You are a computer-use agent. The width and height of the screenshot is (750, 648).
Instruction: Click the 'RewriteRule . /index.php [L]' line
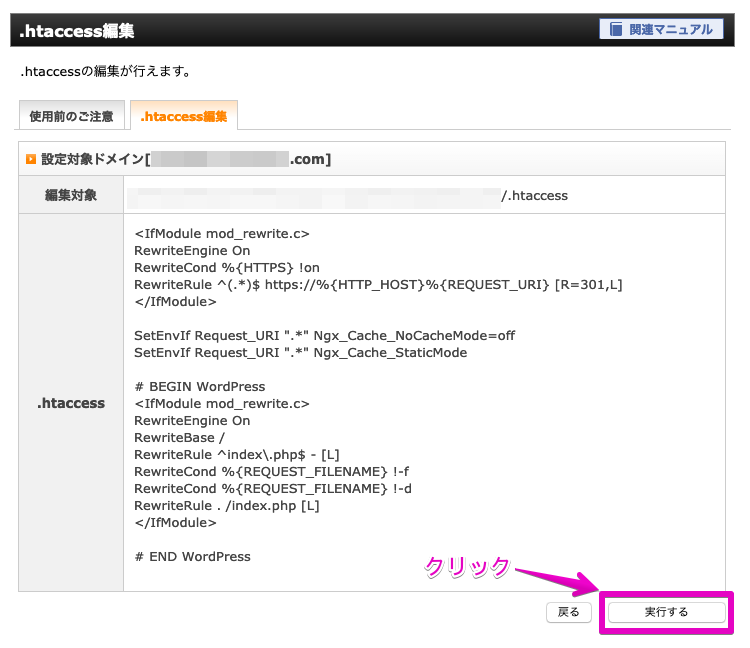[227, 505]
